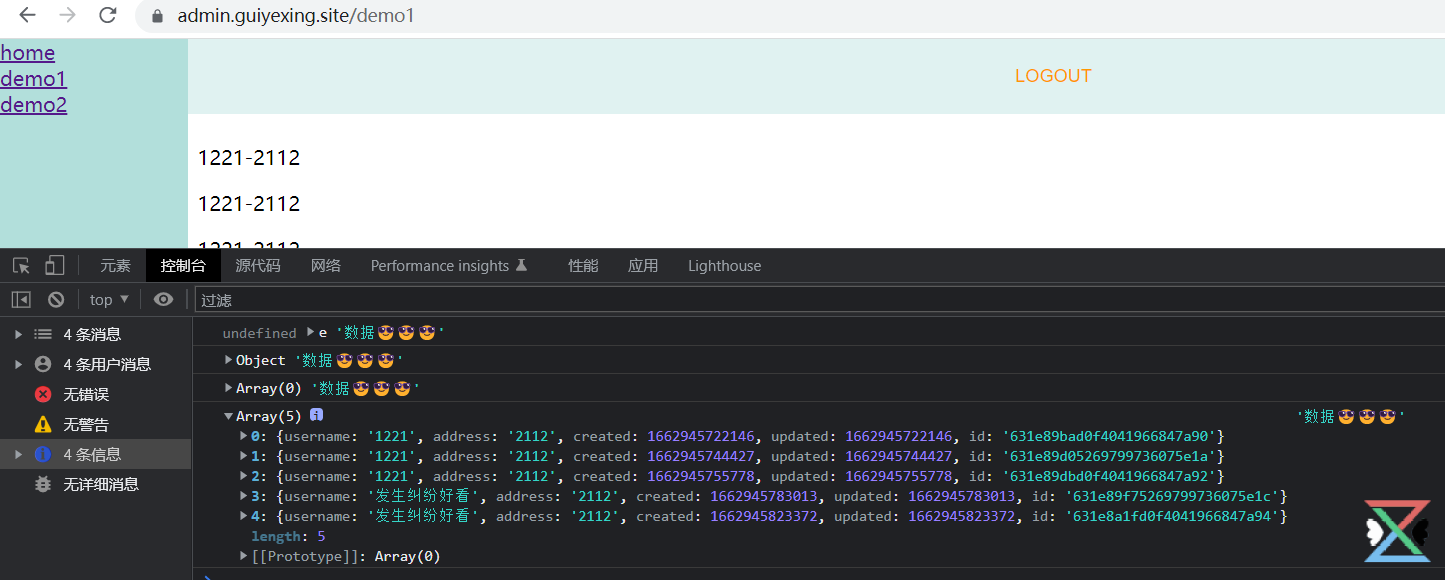
Task: Select the 无错误 errors filter
Action: click(x=86, y=394)
